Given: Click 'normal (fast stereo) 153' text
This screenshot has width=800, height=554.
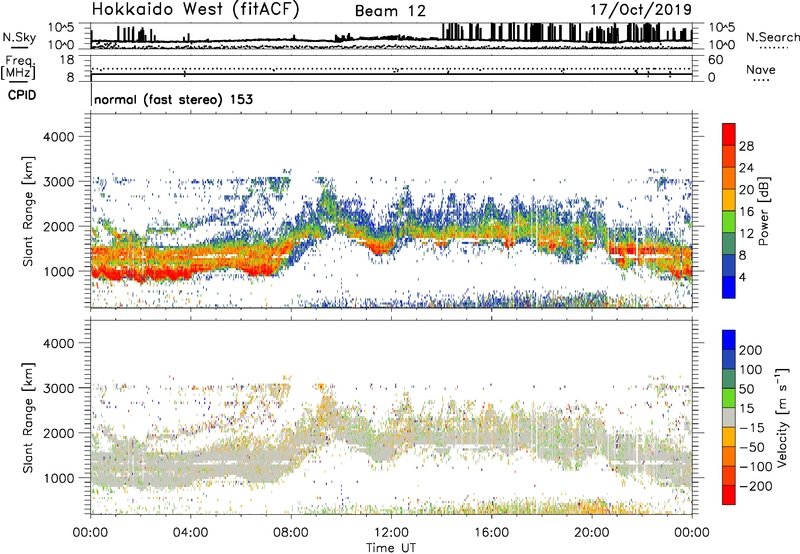Looking at the screenshot, I should [173, 99].
